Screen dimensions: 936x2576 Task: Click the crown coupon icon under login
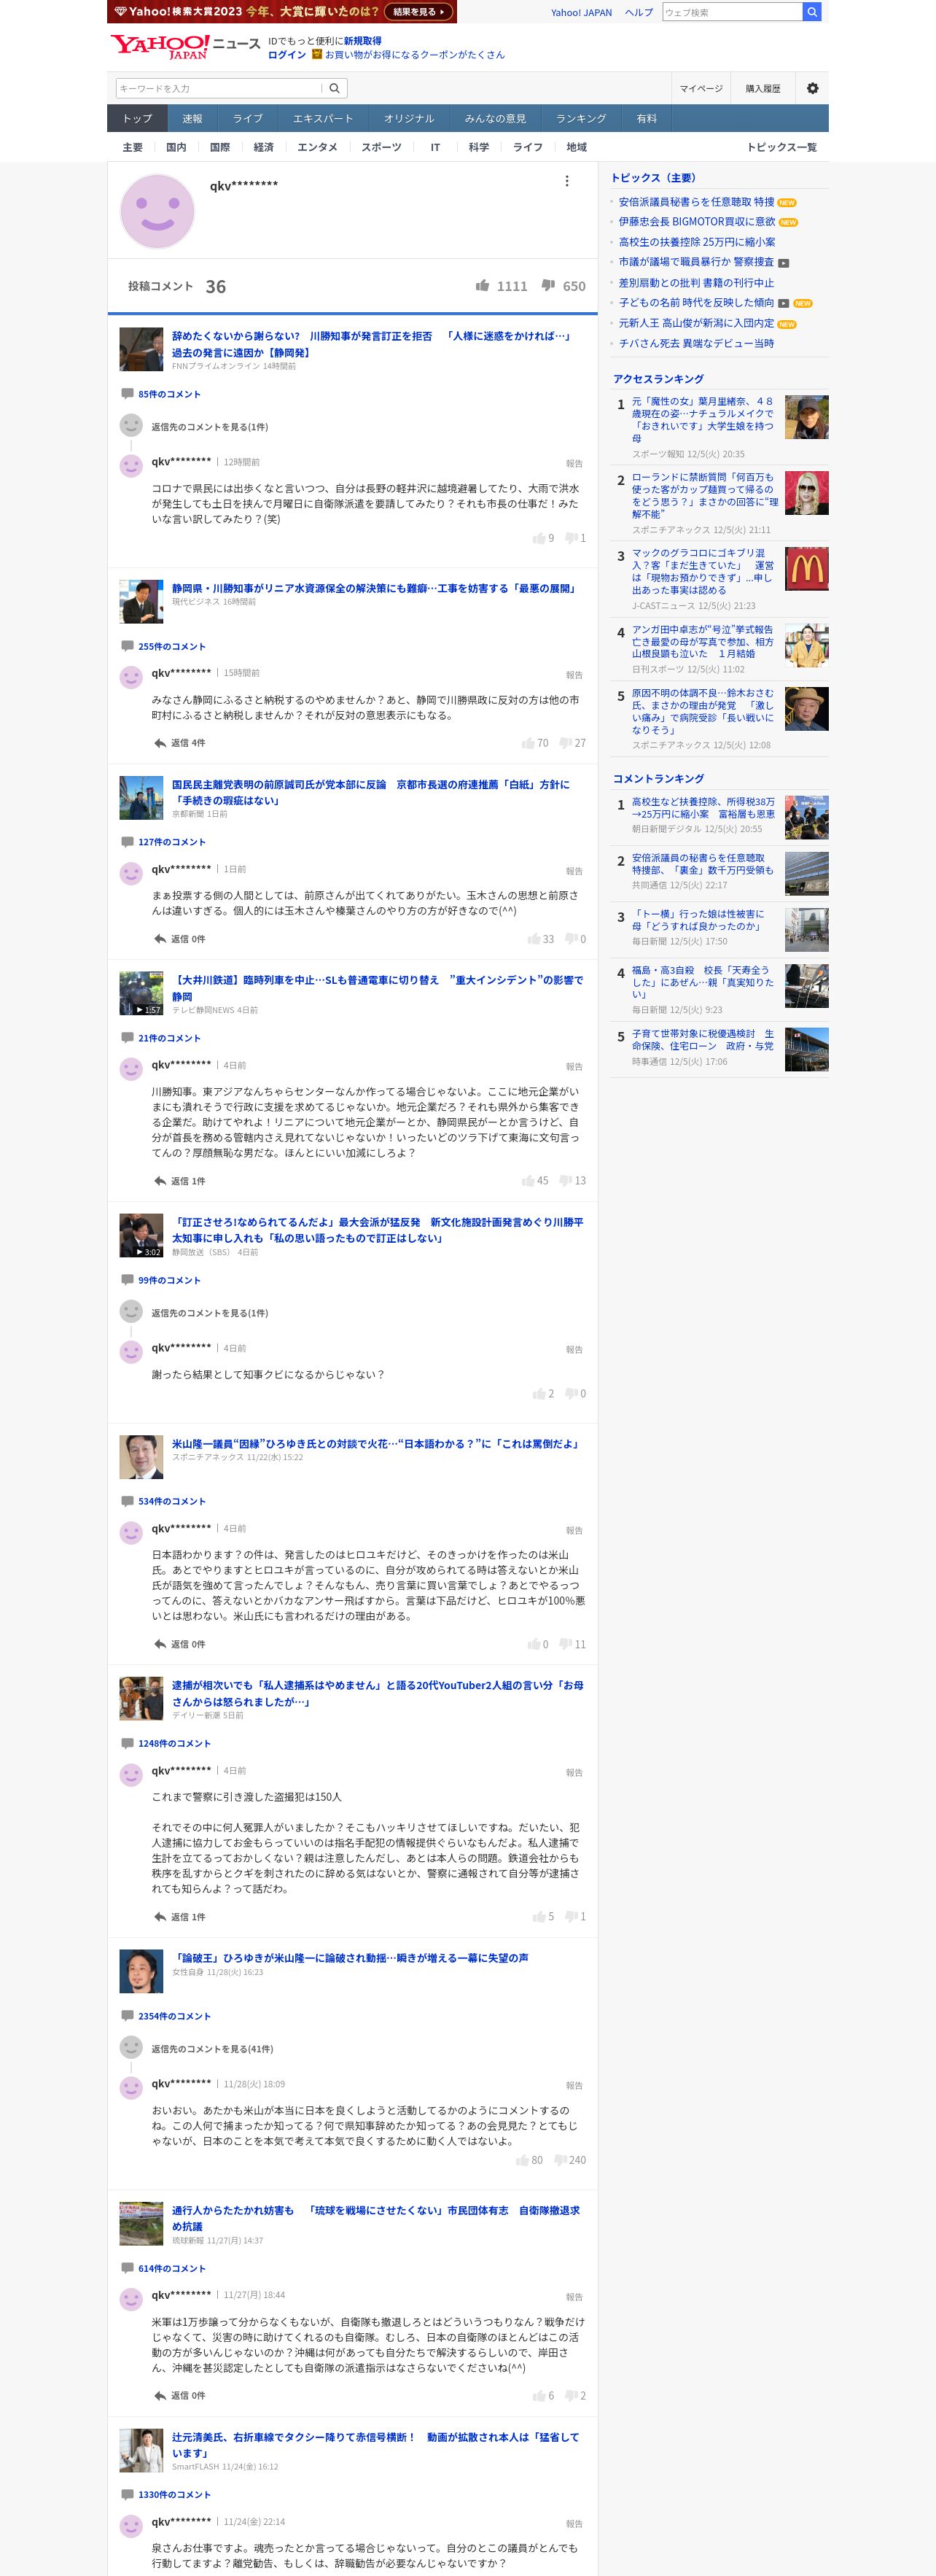317,55
